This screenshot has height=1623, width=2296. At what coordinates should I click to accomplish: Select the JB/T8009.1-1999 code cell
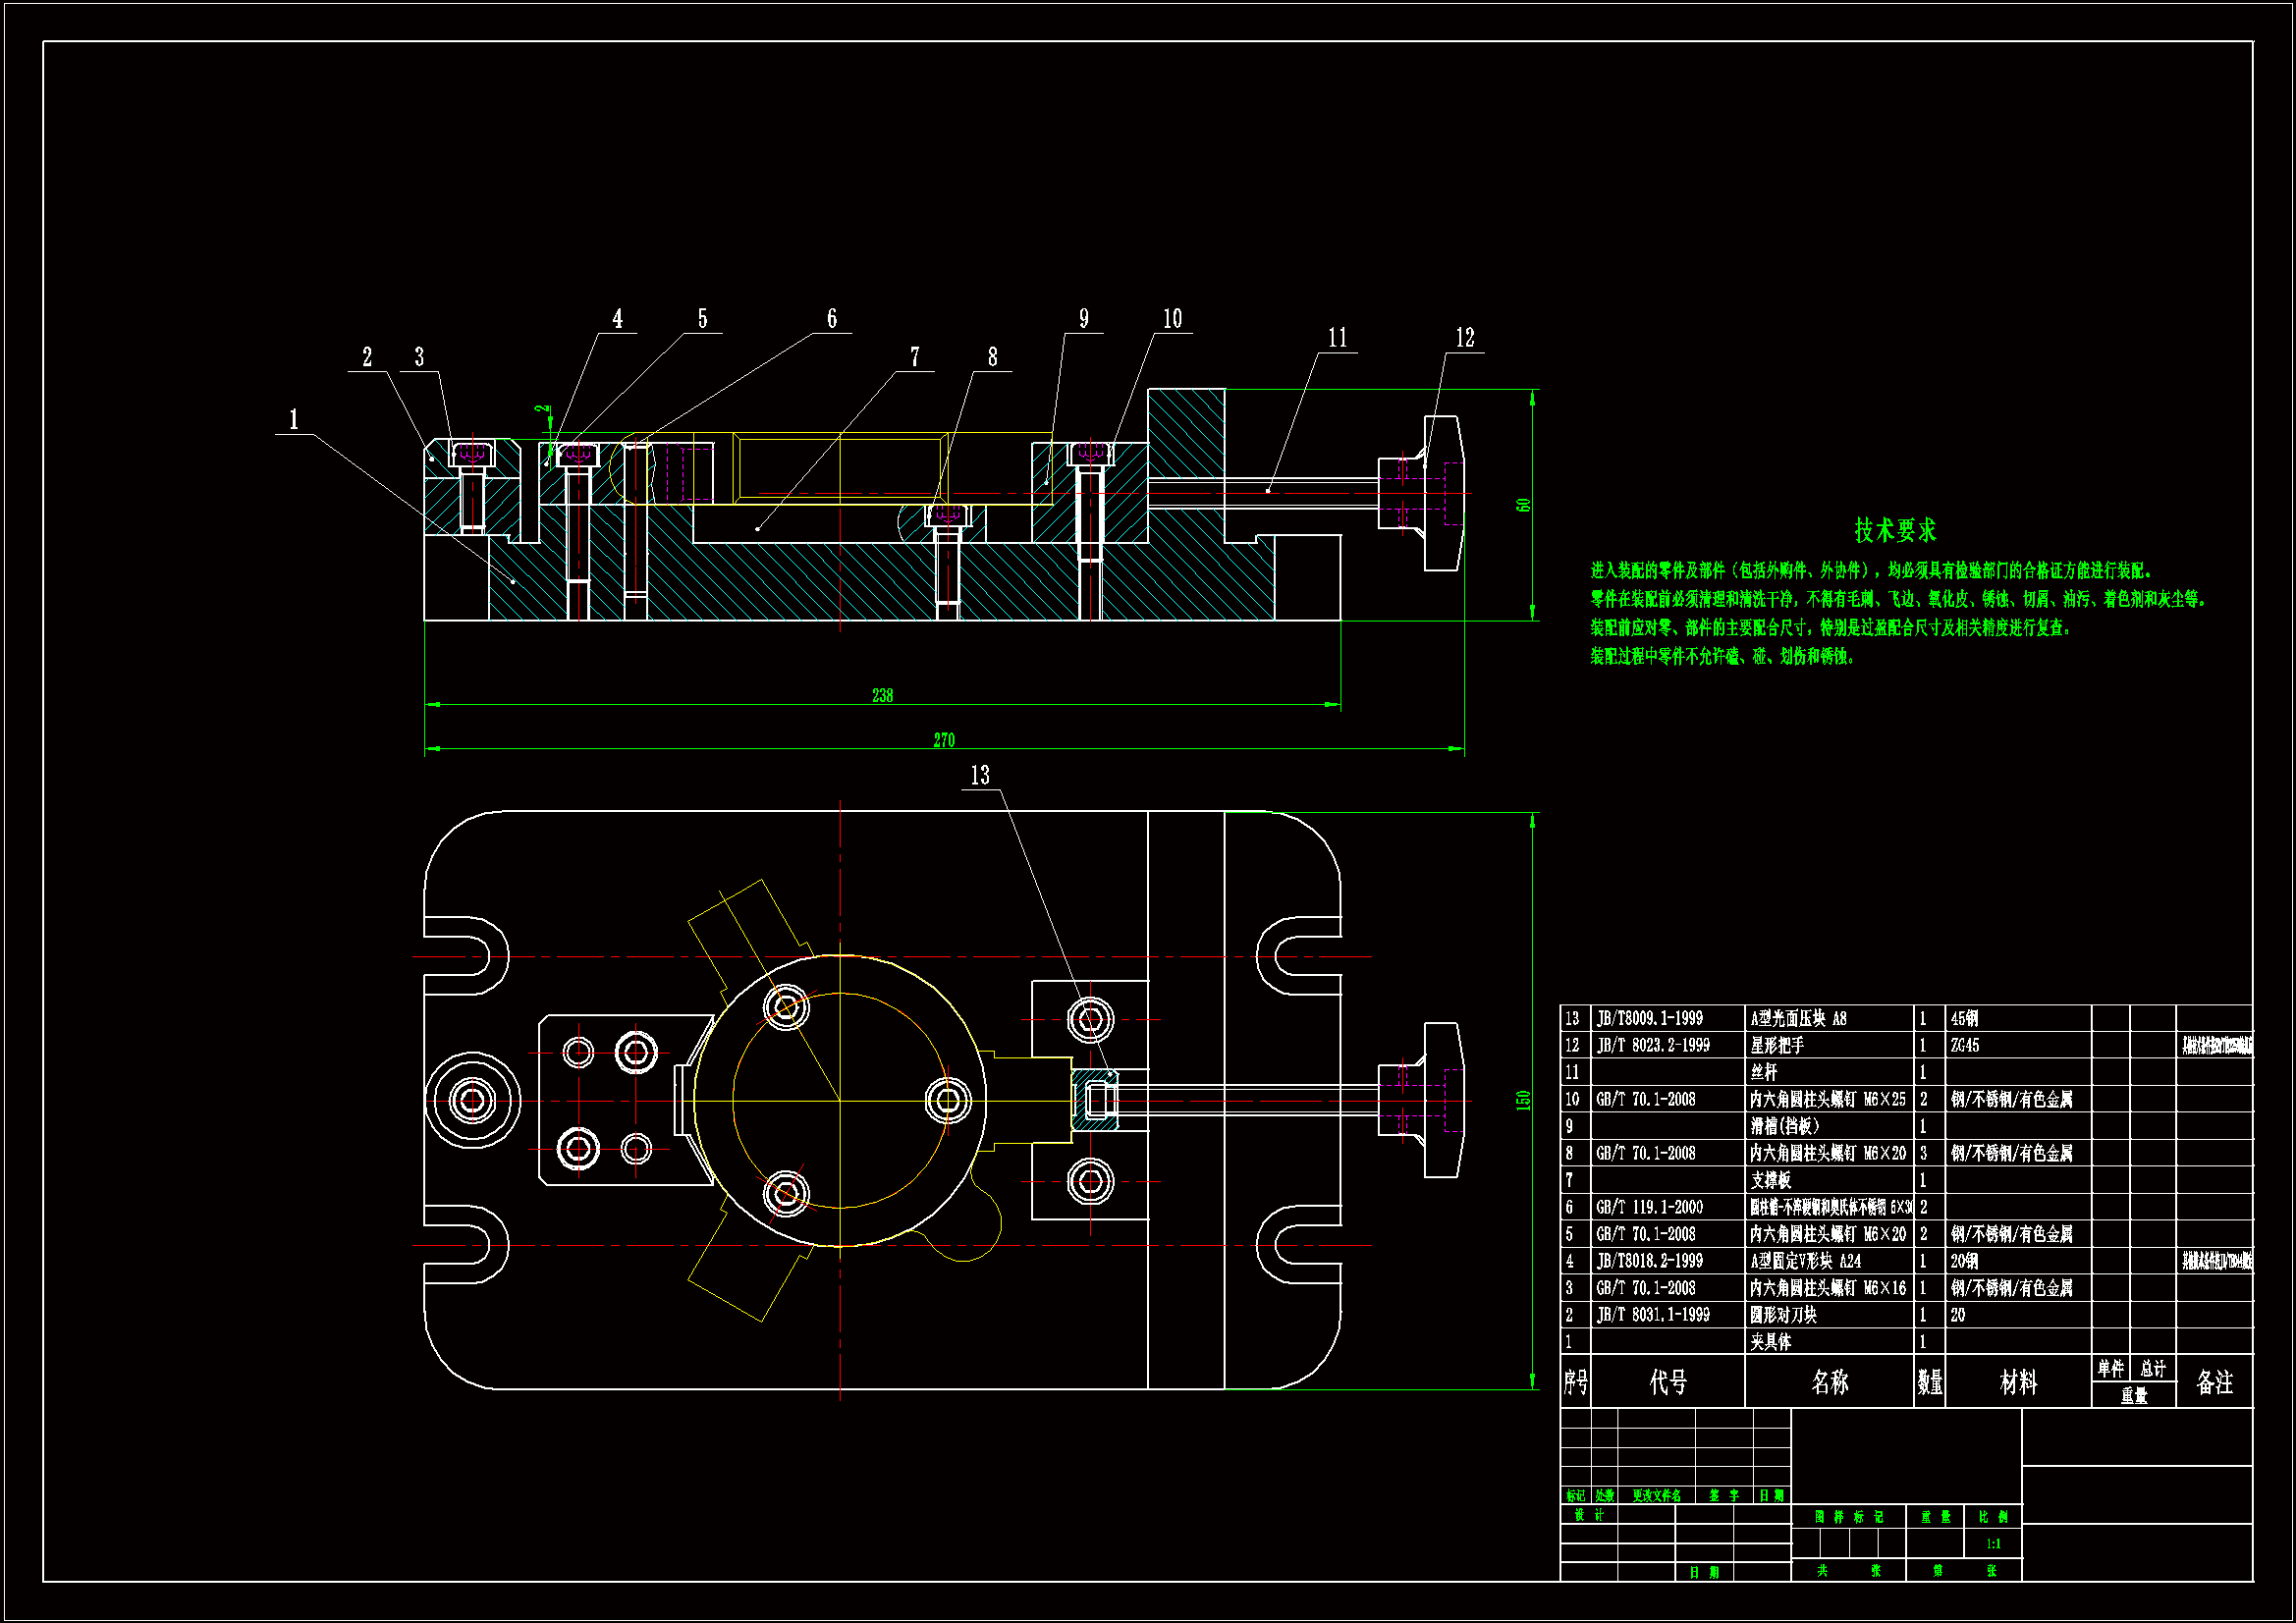click(1650, 1018)
